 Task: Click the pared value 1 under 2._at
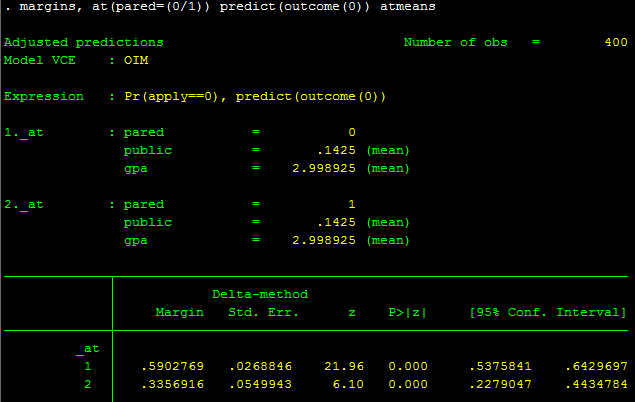pyautogui.click(x=351, y=205)
